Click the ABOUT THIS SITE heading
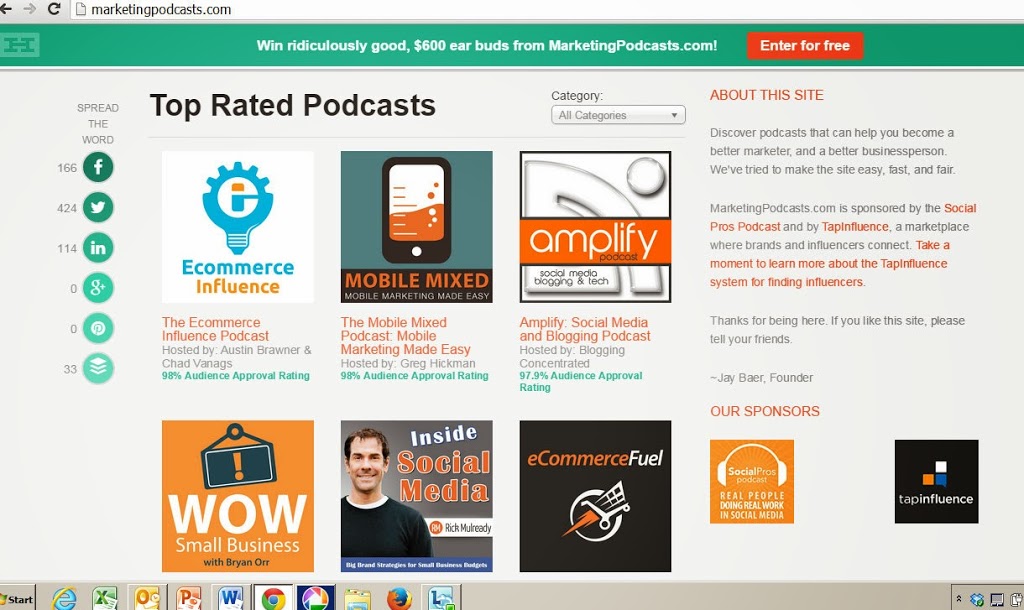Viewport: 1024px width, 610px height. [767, 95]
